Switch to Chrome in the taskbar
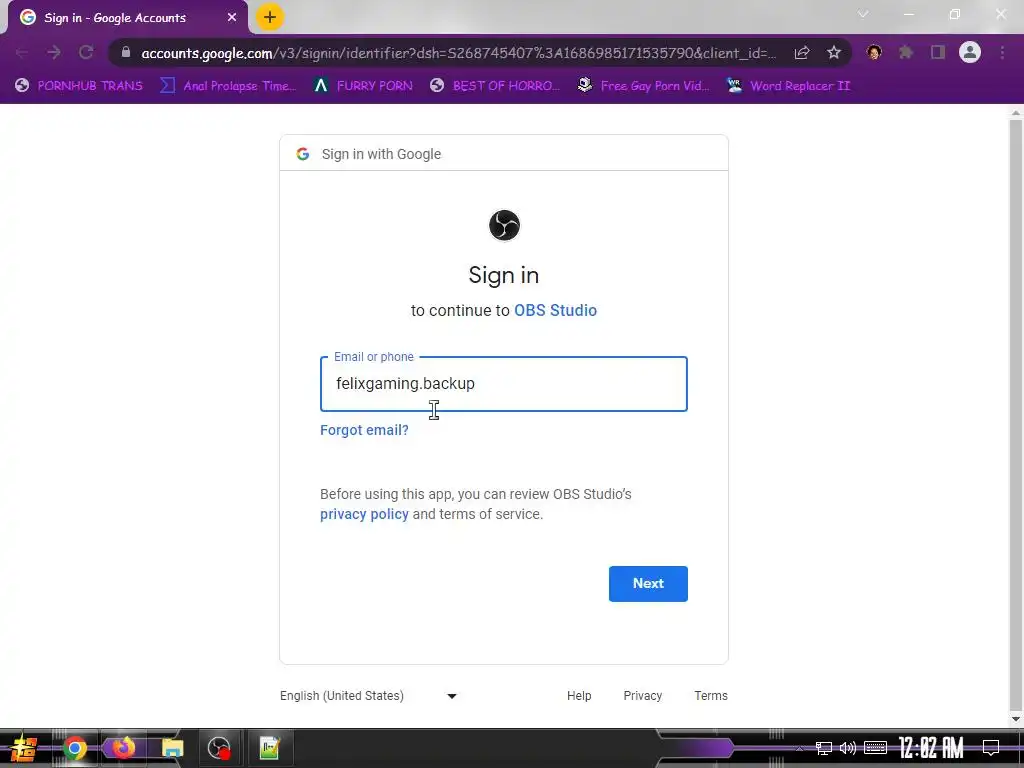The width and height of the screenshot is (1024, 768). coord(75,748)
